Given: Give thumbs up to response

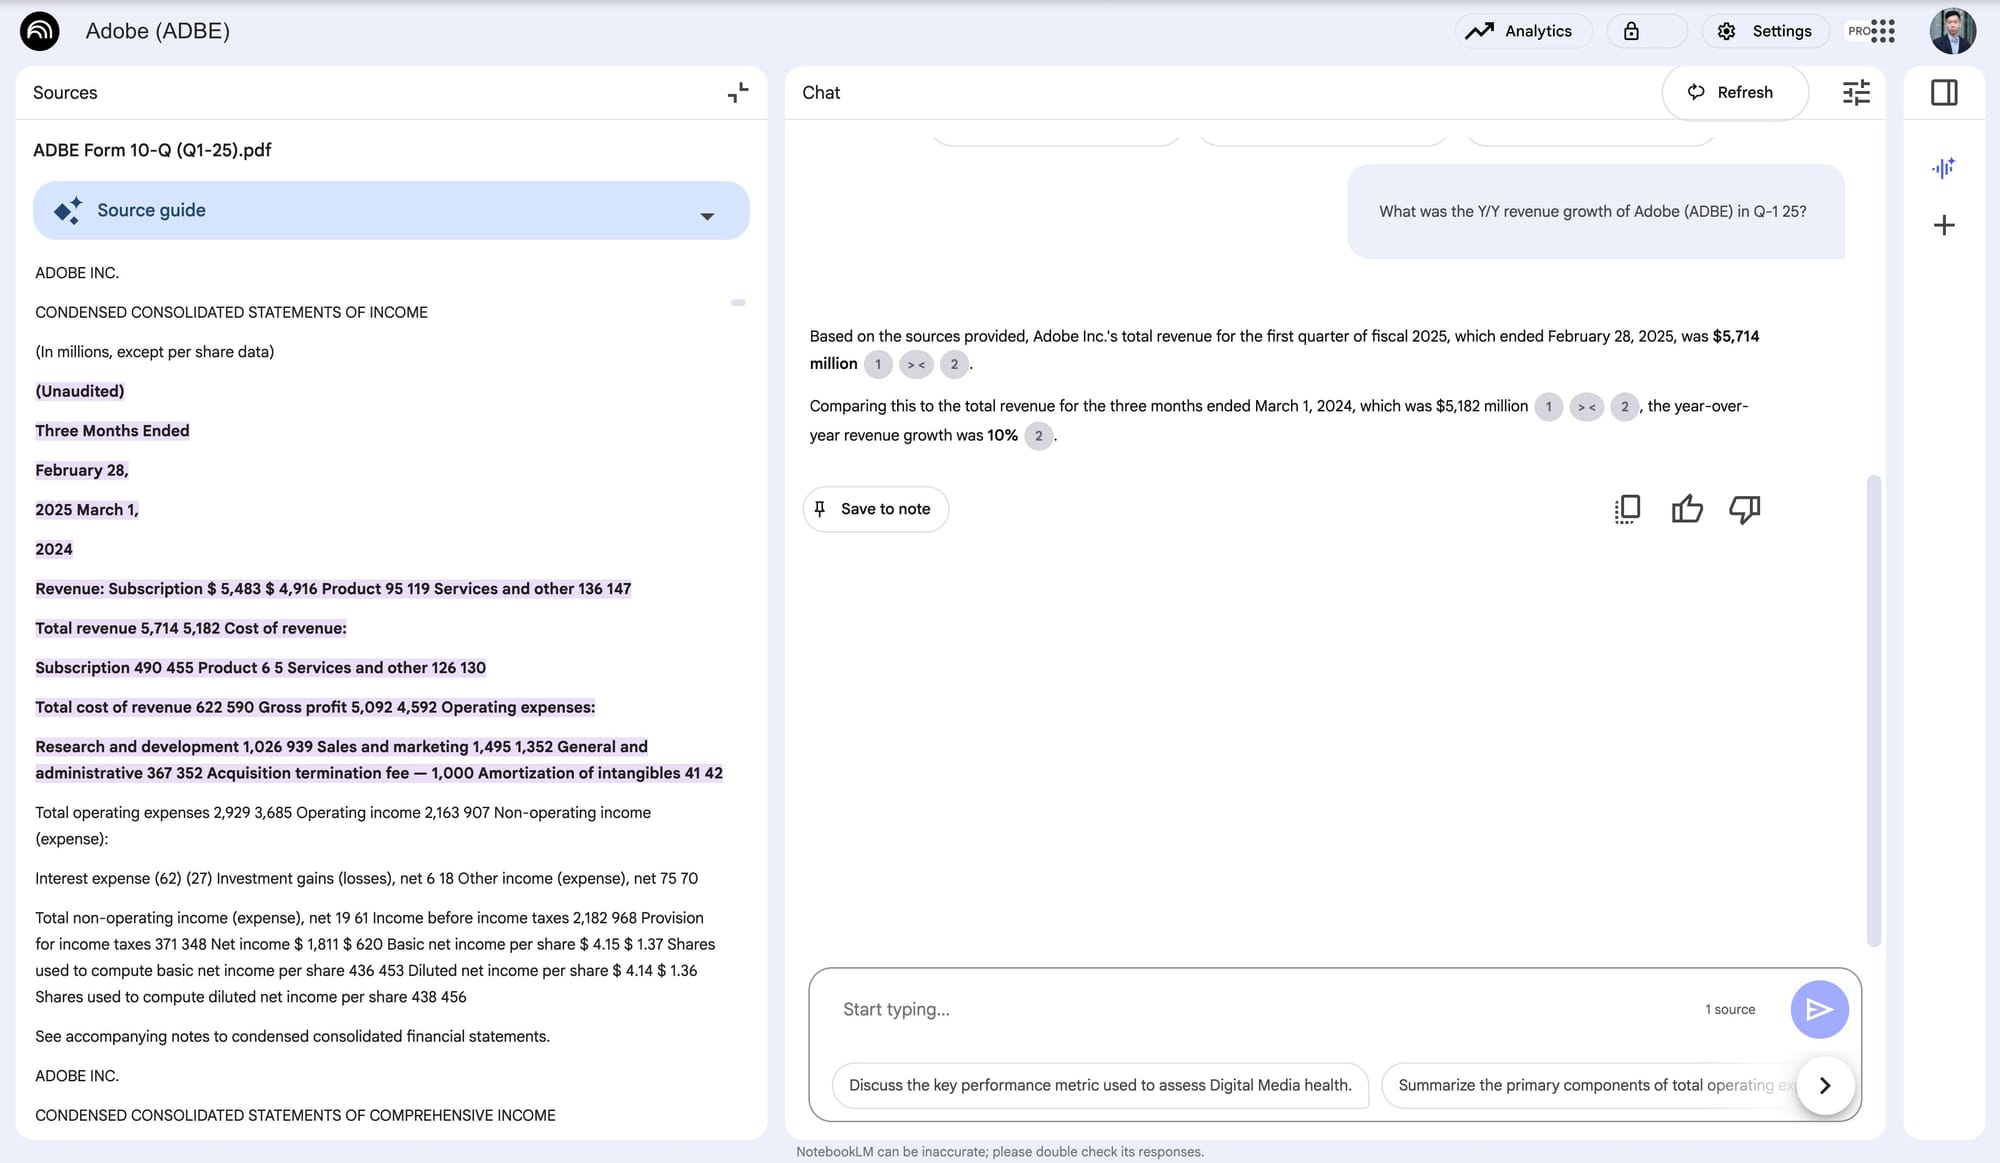Looking at the screenshot, I should (1687, 509).
